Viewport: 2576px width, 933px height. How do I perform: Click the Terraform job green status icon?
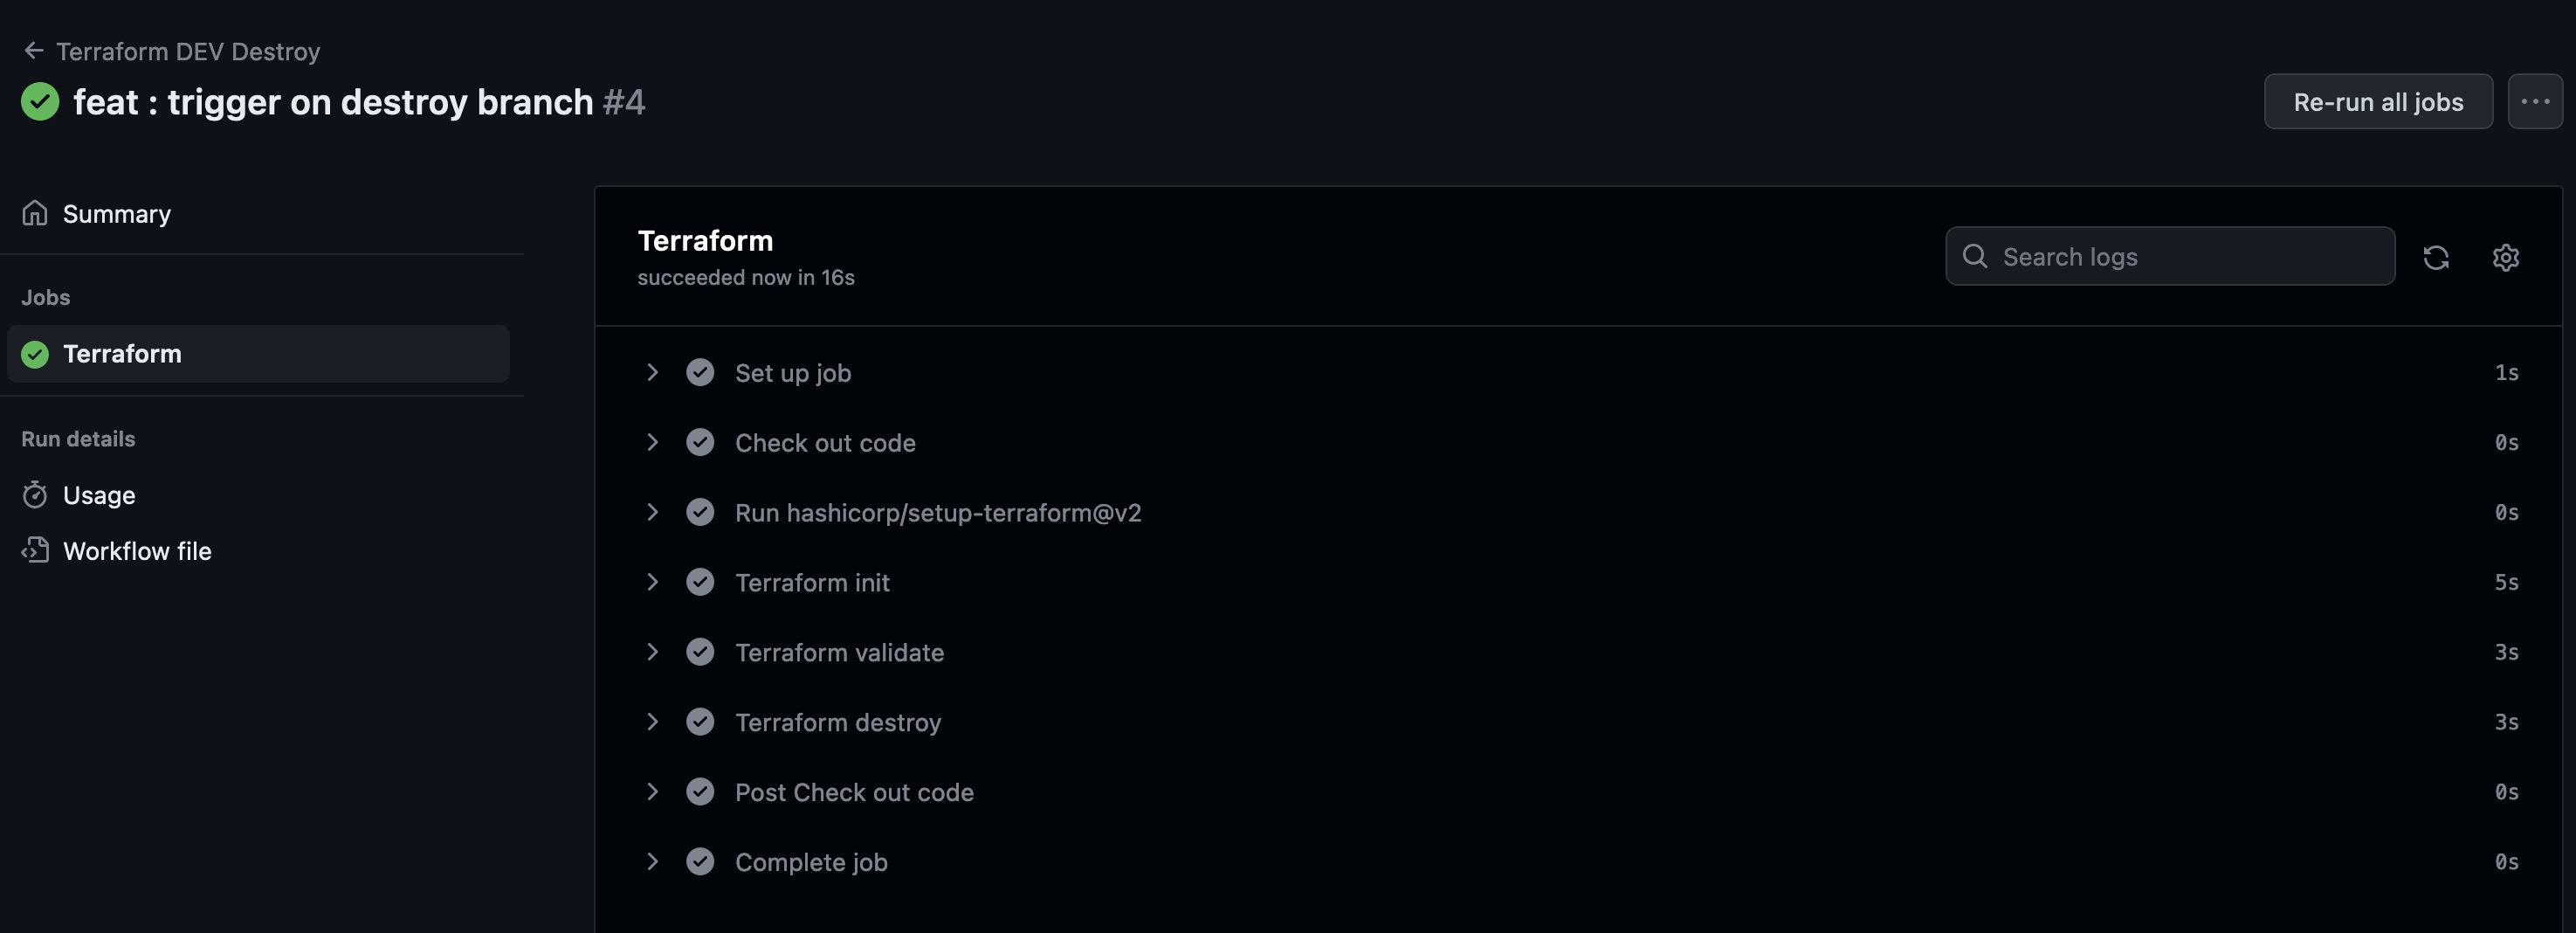click(x=35, y=354)
